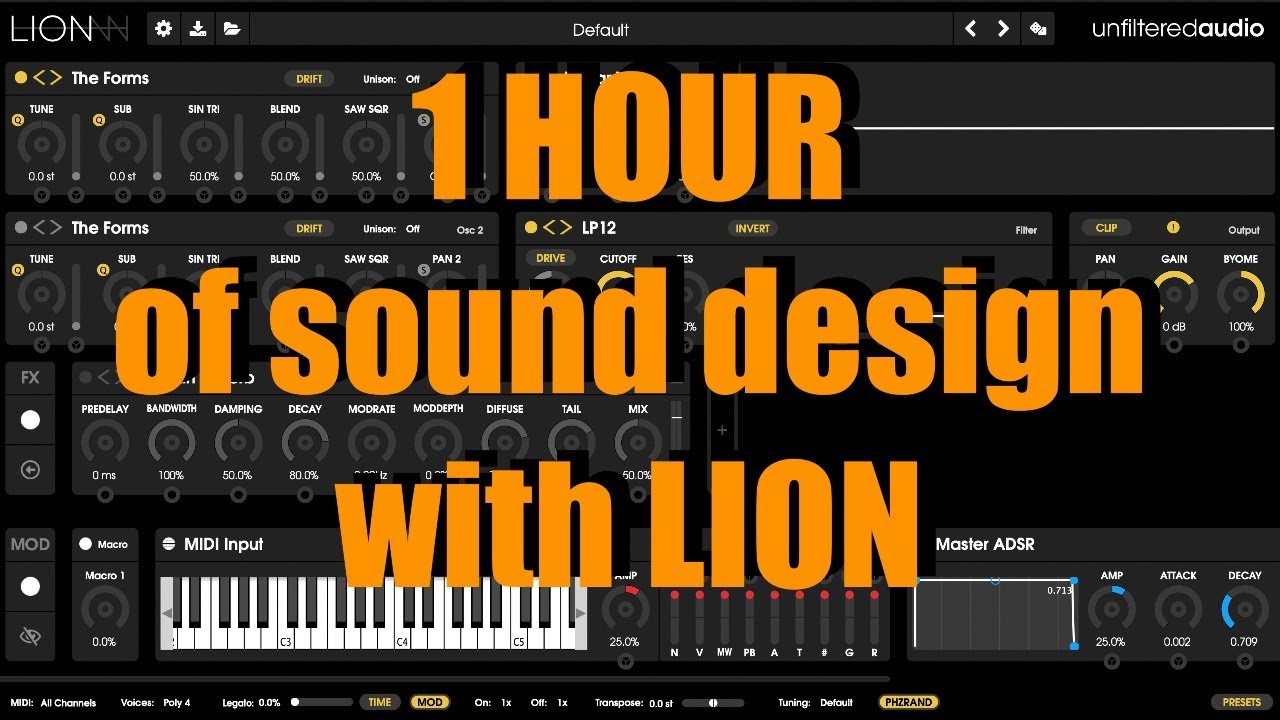This screenshot has height=720, width=1280.
Task: Open the PRESETS browser button
Action: click(x=1241, y=702)
